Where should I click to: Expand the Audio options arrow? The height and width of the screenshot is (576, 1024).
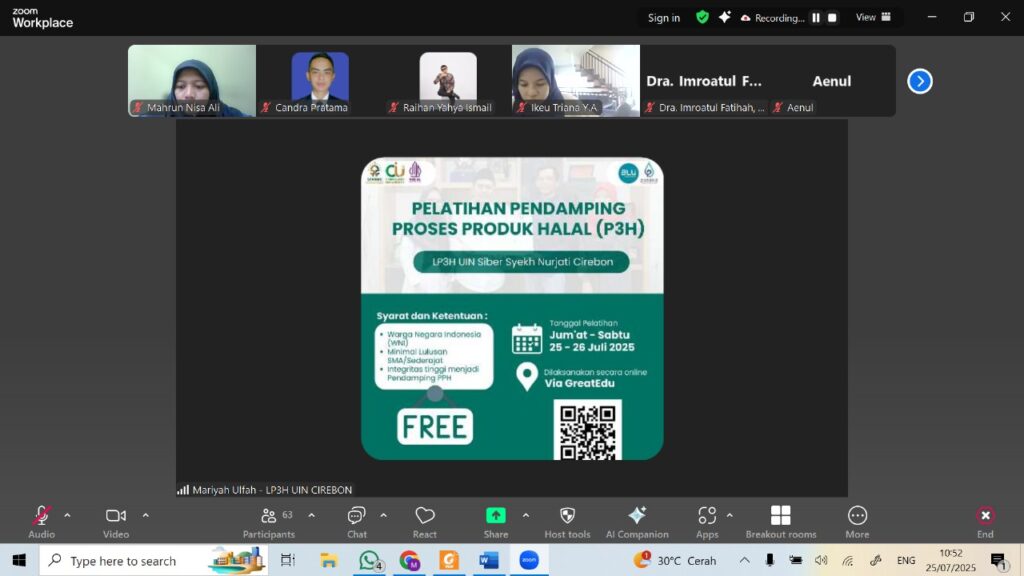67,516
